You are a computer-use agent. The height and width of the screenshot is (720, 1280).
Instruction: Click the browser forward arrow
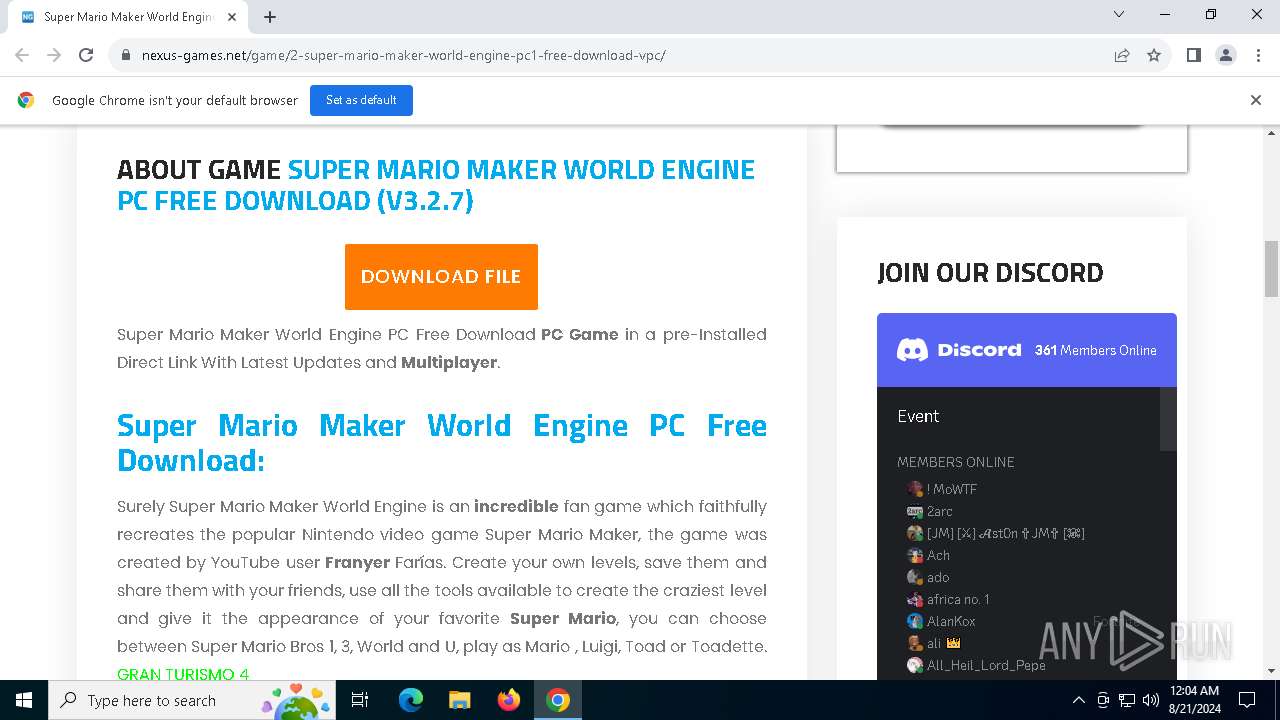point(54,55)
